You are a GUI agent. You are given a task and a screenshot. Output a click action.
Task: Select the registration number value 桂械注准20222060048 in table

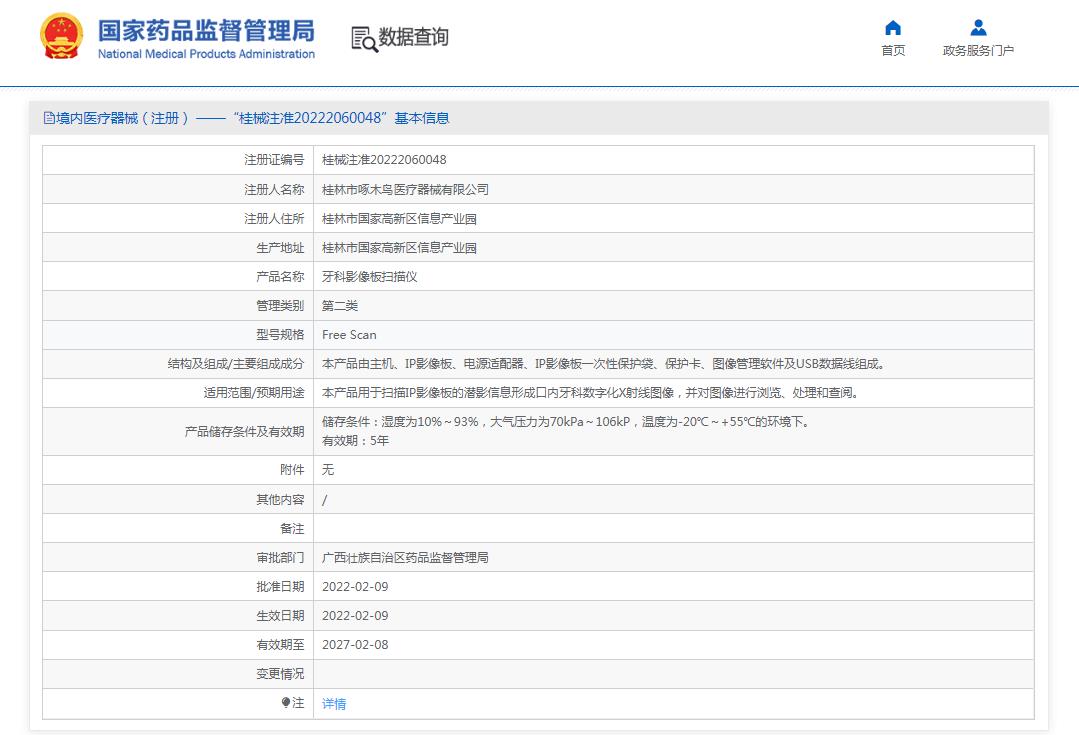point(384,160)
